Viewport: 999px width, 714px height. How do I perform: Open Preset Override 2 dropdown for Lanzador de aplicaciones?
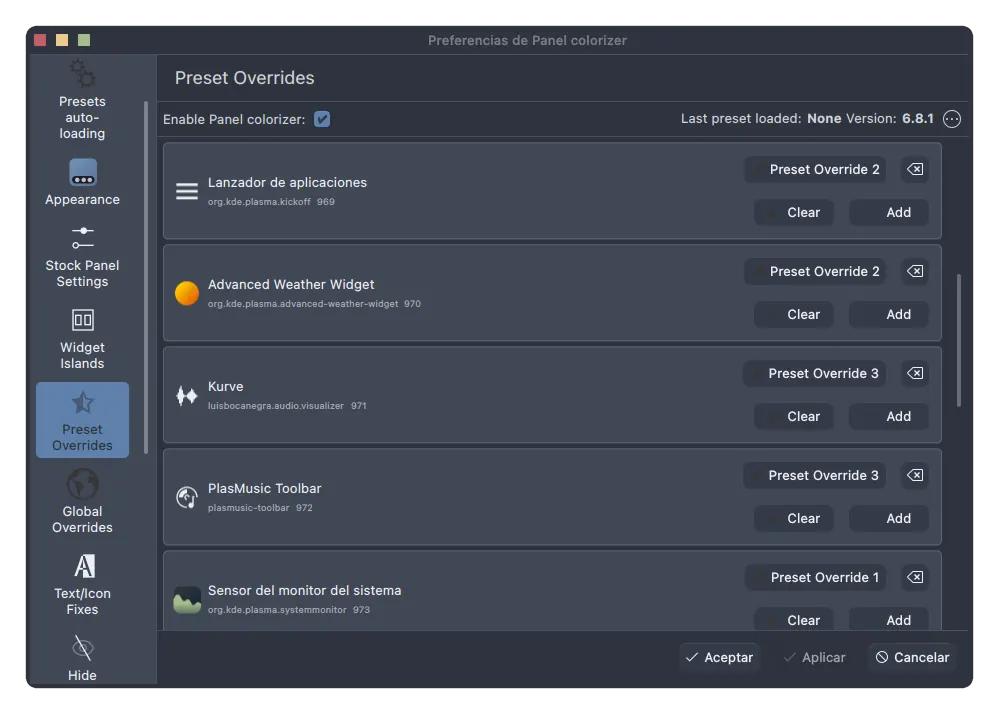[815, 170]
